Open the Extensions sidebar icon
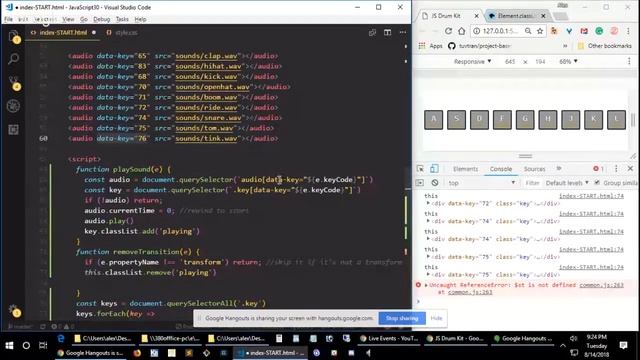The height and width of the screenshot is (360, 640). click(x=13, y=130)
